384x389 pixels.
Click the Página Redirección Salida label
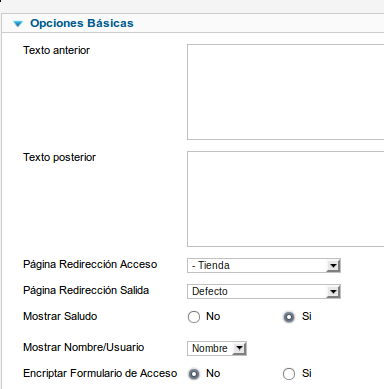click(86, 290)
